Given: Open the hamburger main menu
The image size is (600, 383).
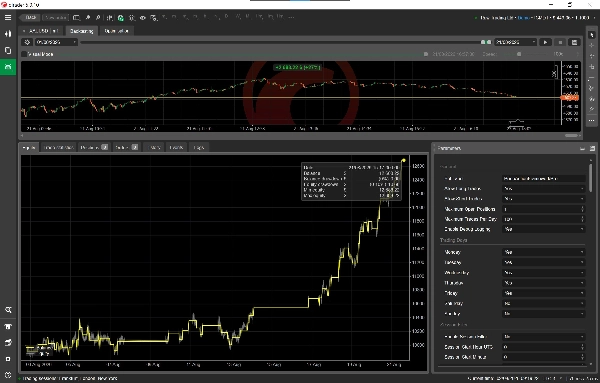Looking at the screenshot, I should [8, 18].
